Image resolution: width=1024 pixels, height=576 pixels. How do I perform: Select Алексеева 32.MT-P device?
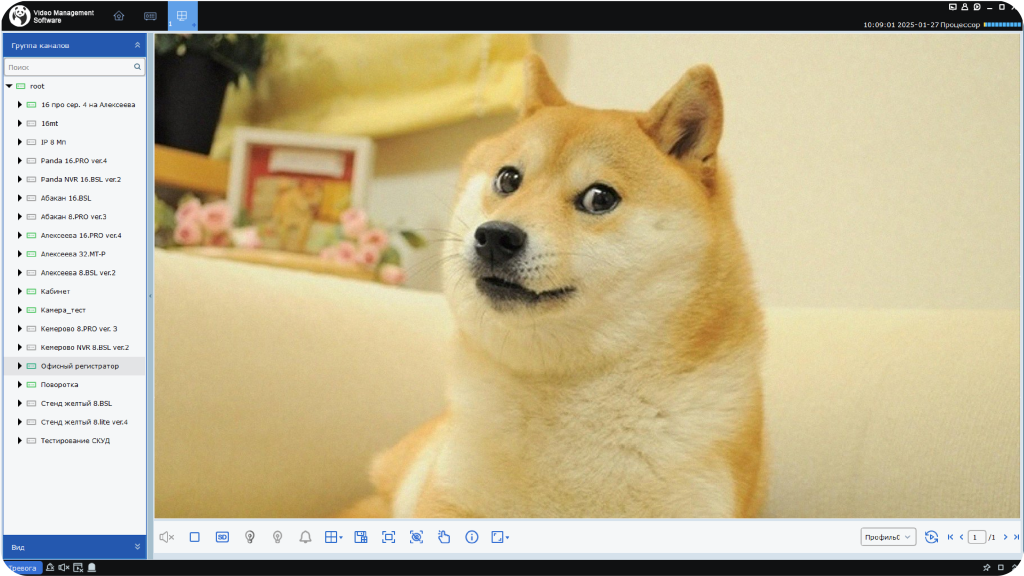[73, 254]
